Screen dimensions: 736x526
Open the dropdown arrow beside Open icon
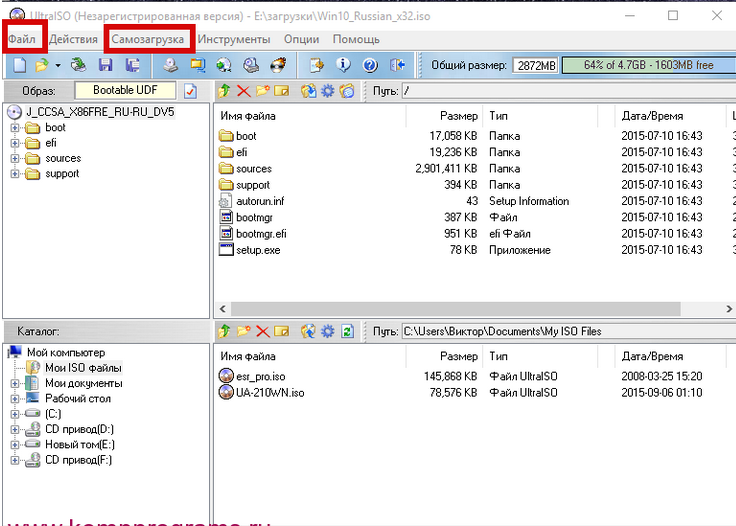58,65
